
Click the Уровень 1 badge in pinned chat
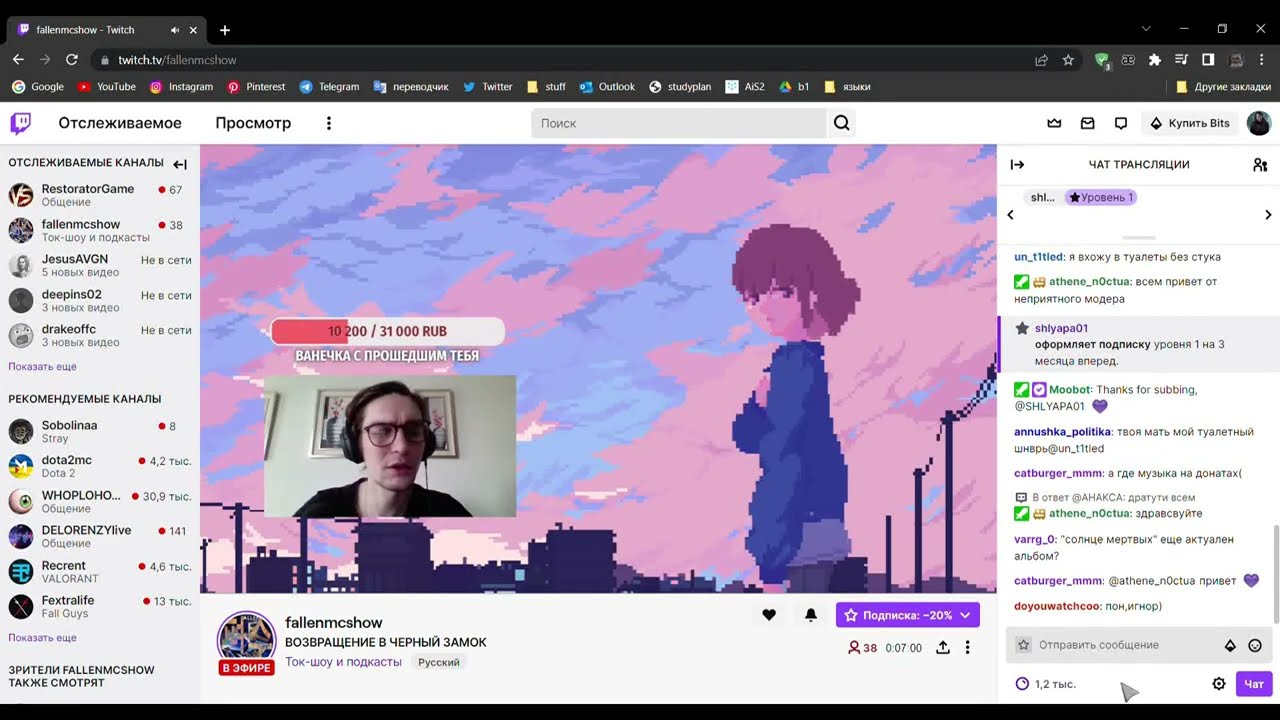coord(1101,197)
